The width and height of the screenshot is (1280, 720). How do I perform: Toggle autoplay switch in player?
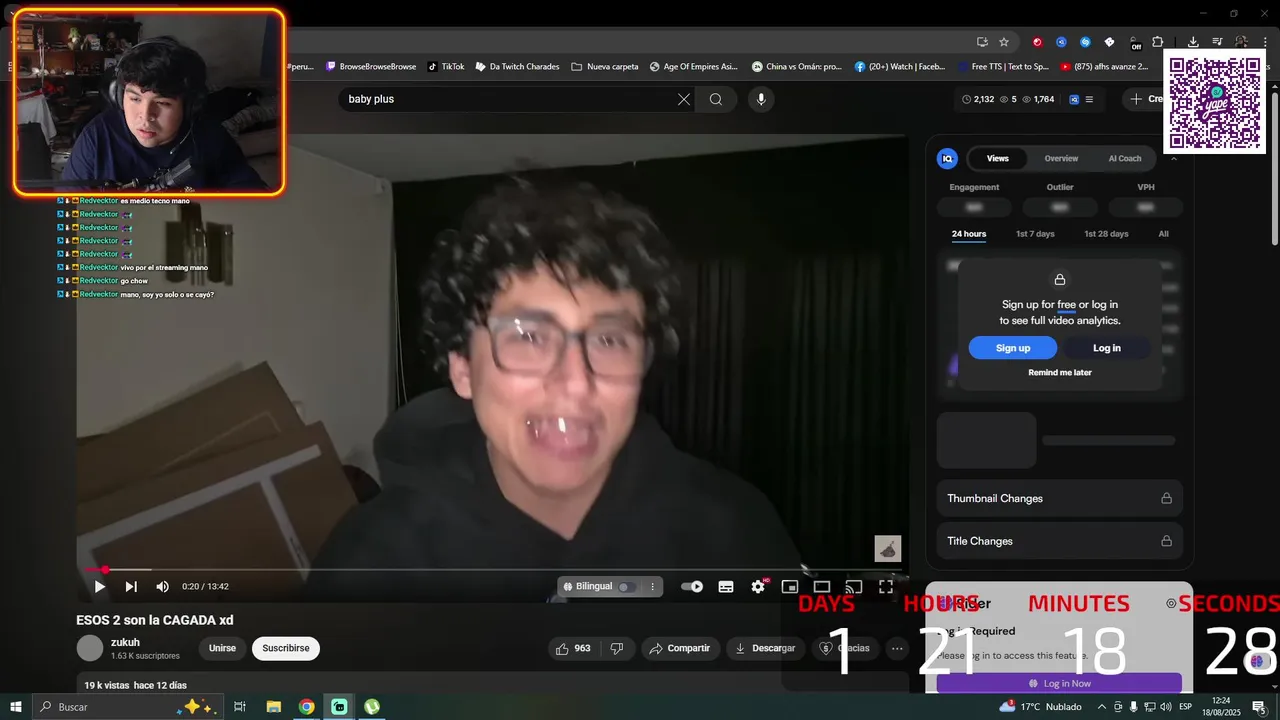692,587
